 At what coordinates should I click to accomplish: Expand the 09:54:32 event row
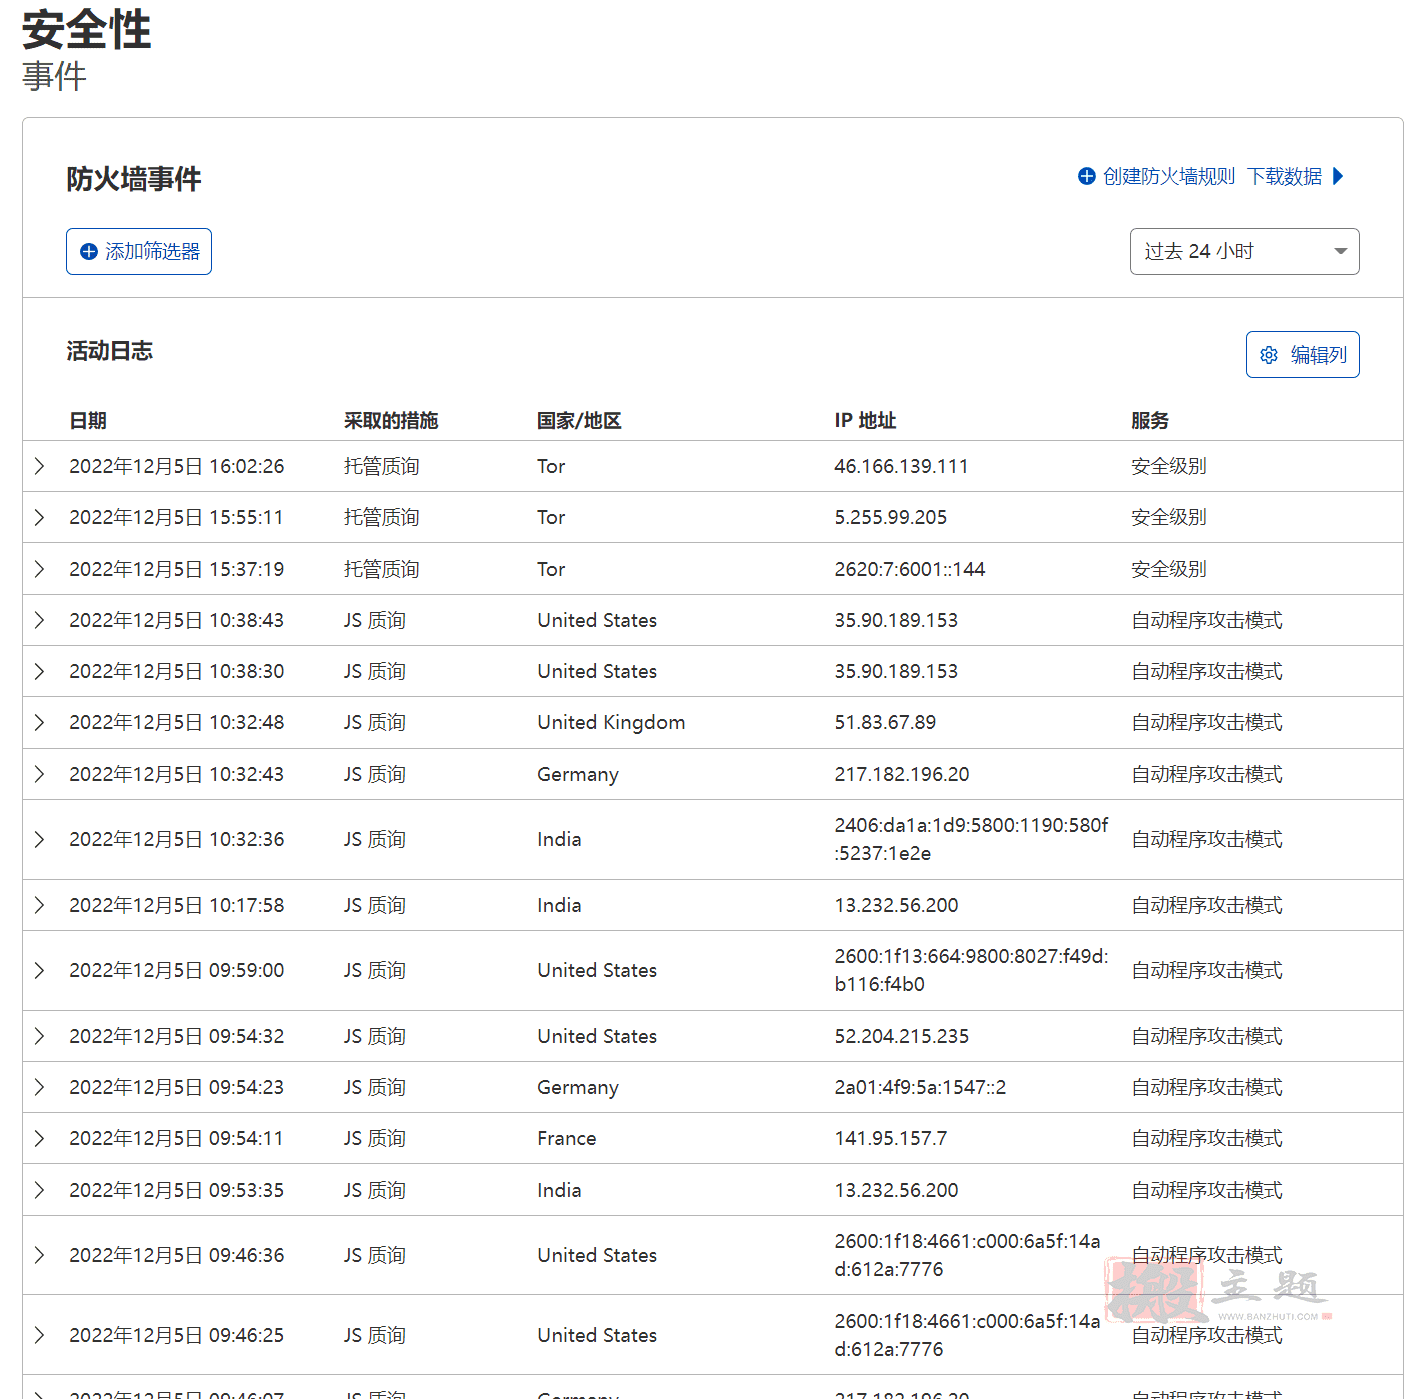pyautogui.click(x=39, y=1036)
